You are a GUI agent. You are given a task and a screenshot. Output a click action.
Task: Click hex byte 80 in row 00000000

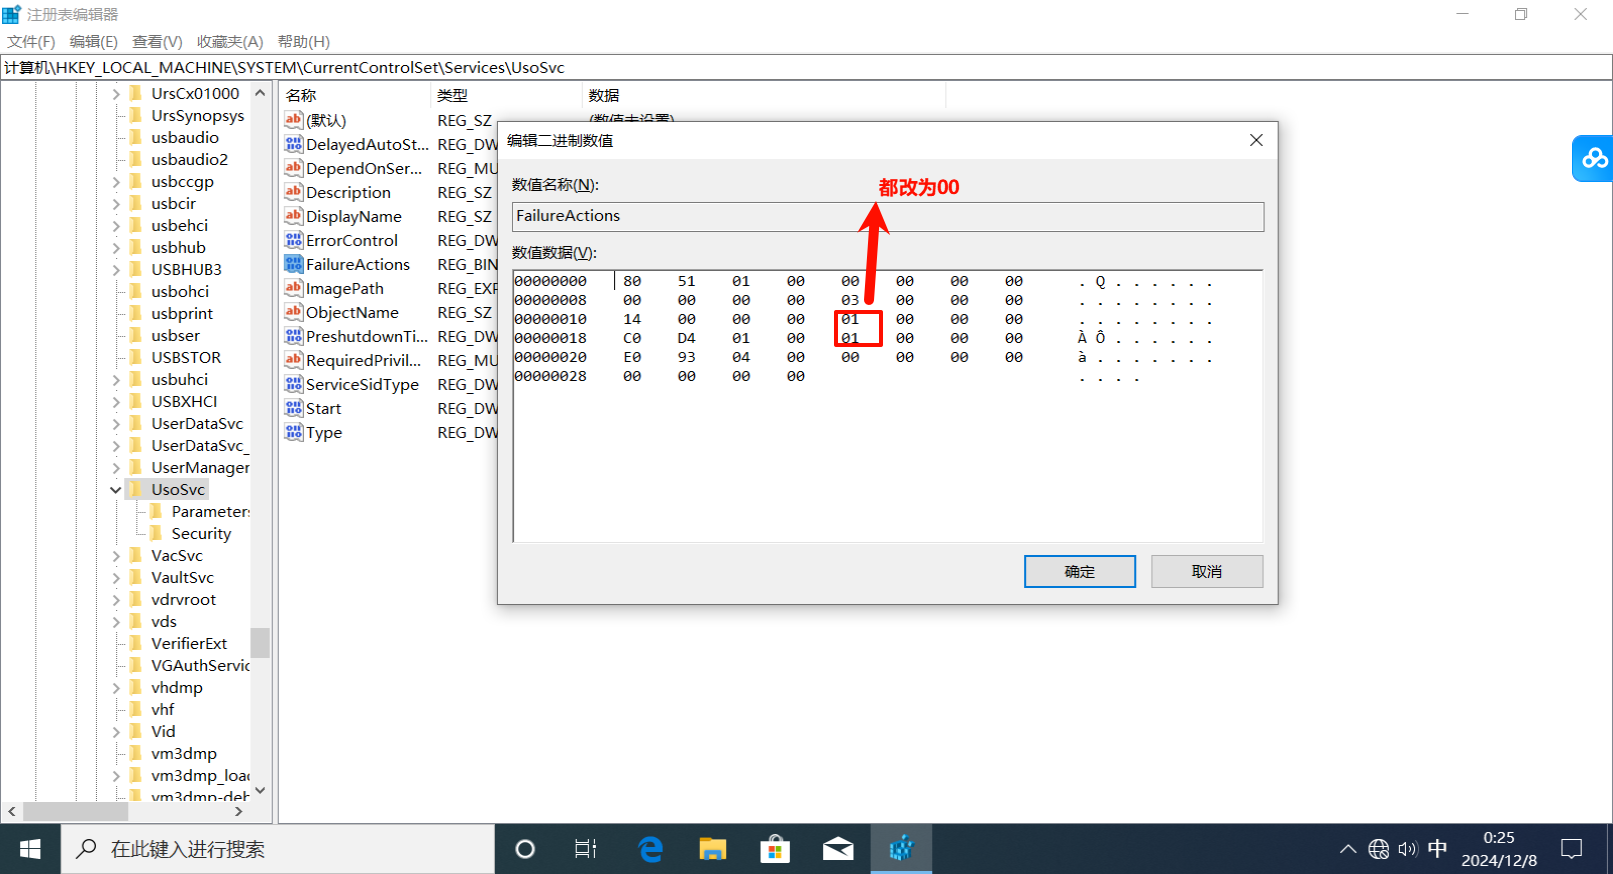click(632, 281)
